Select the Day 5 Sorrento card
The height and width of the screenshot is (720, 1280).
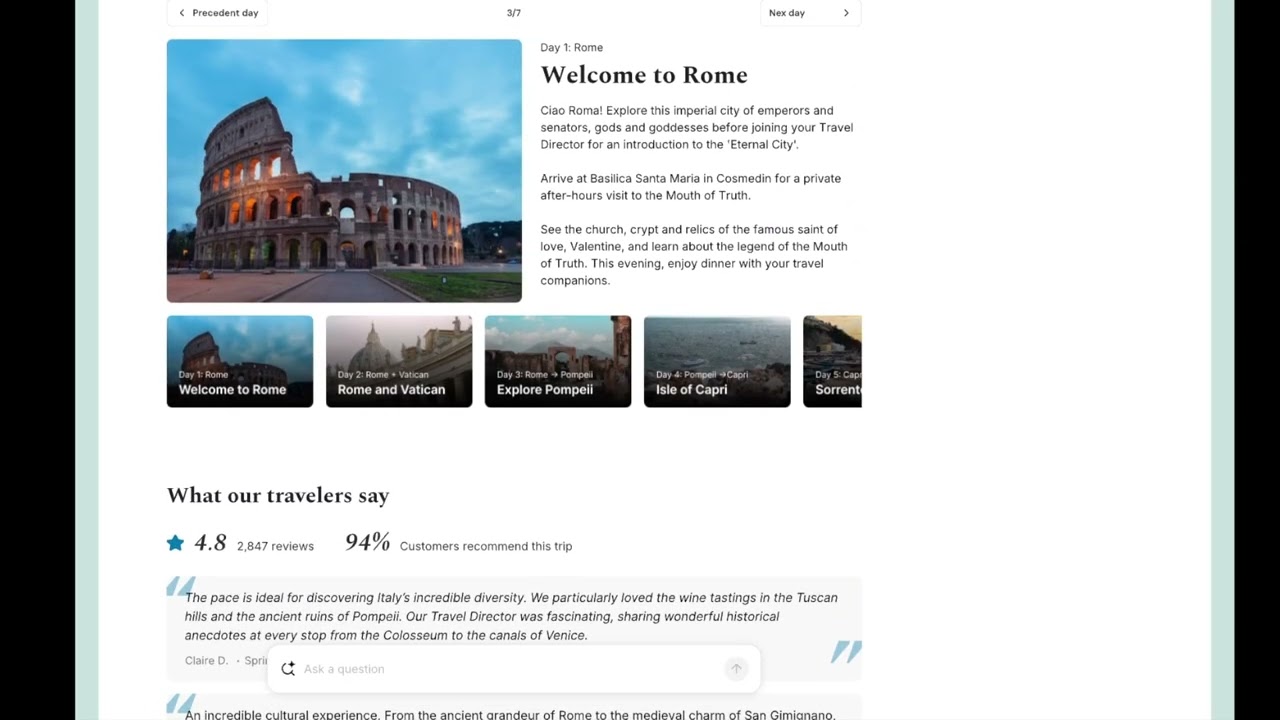point(832,361)
